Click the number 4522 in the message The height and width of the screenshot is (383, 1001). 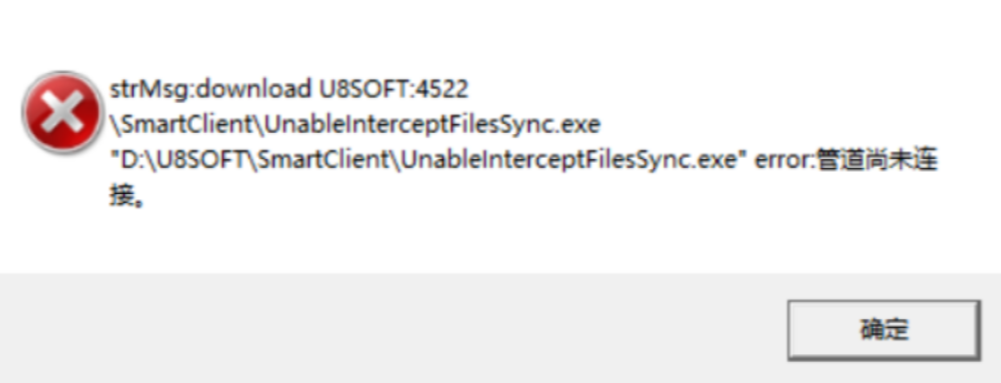coord(442,89)
